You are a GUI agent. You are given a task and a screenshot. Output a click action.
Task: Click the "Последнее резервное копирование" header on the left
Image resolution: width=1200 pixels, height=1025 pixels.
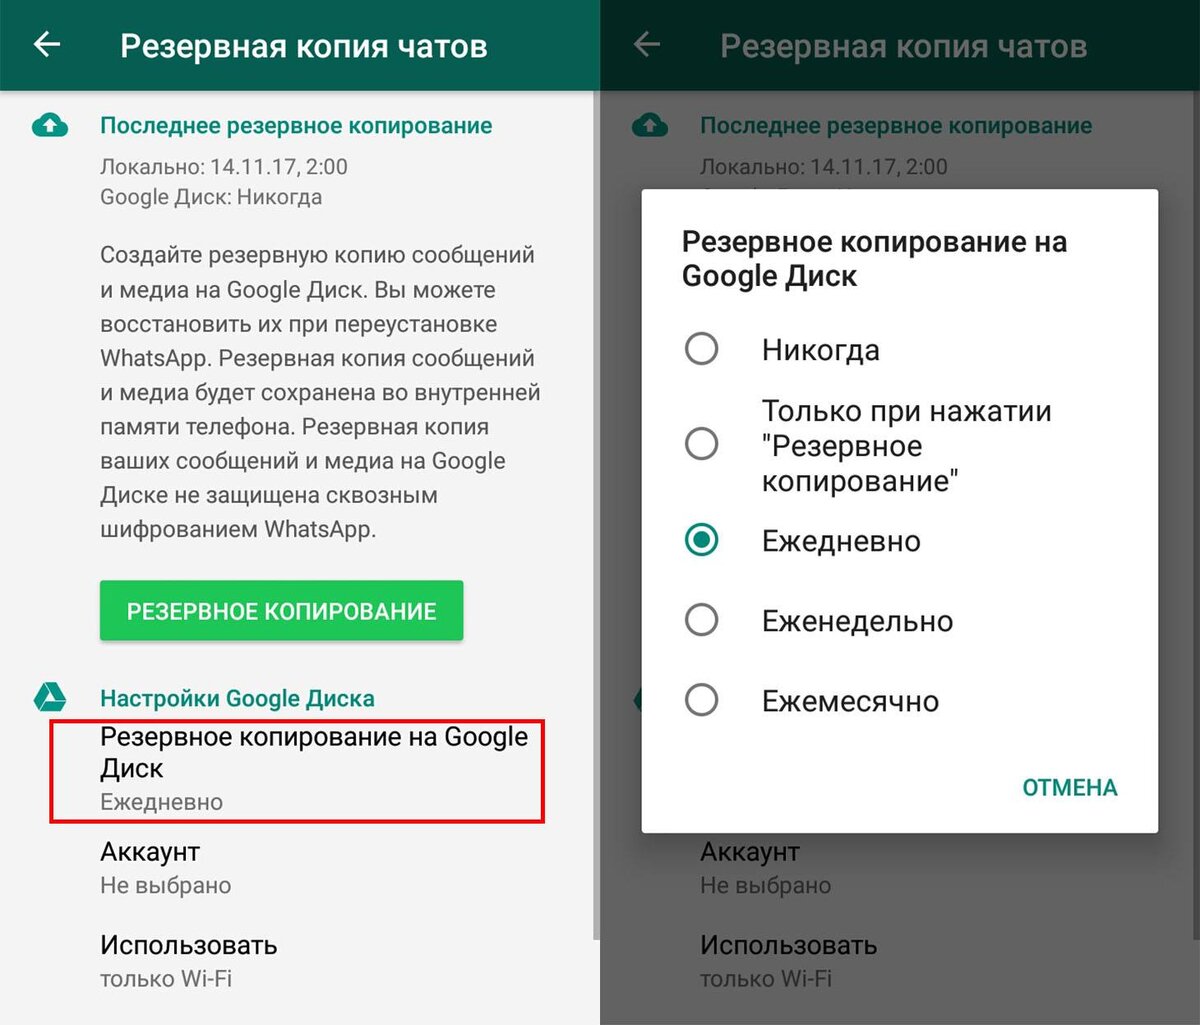(x=296, y=126)
